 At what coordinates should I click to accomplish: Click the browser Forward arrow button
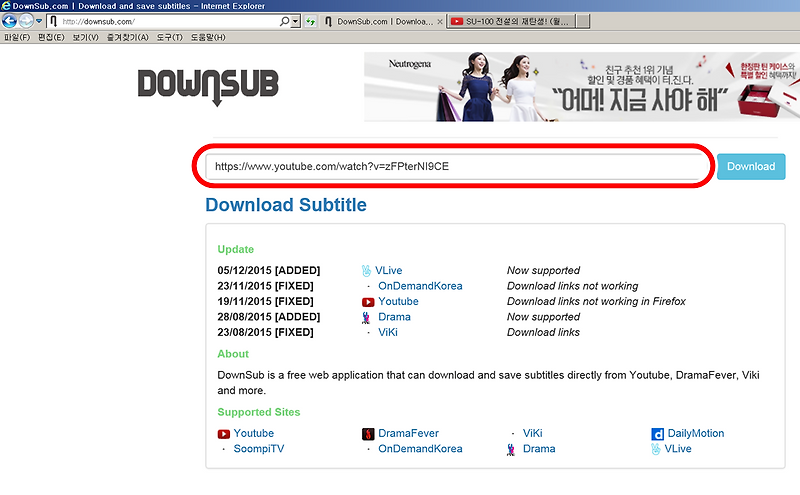click(x=26, y=21)
